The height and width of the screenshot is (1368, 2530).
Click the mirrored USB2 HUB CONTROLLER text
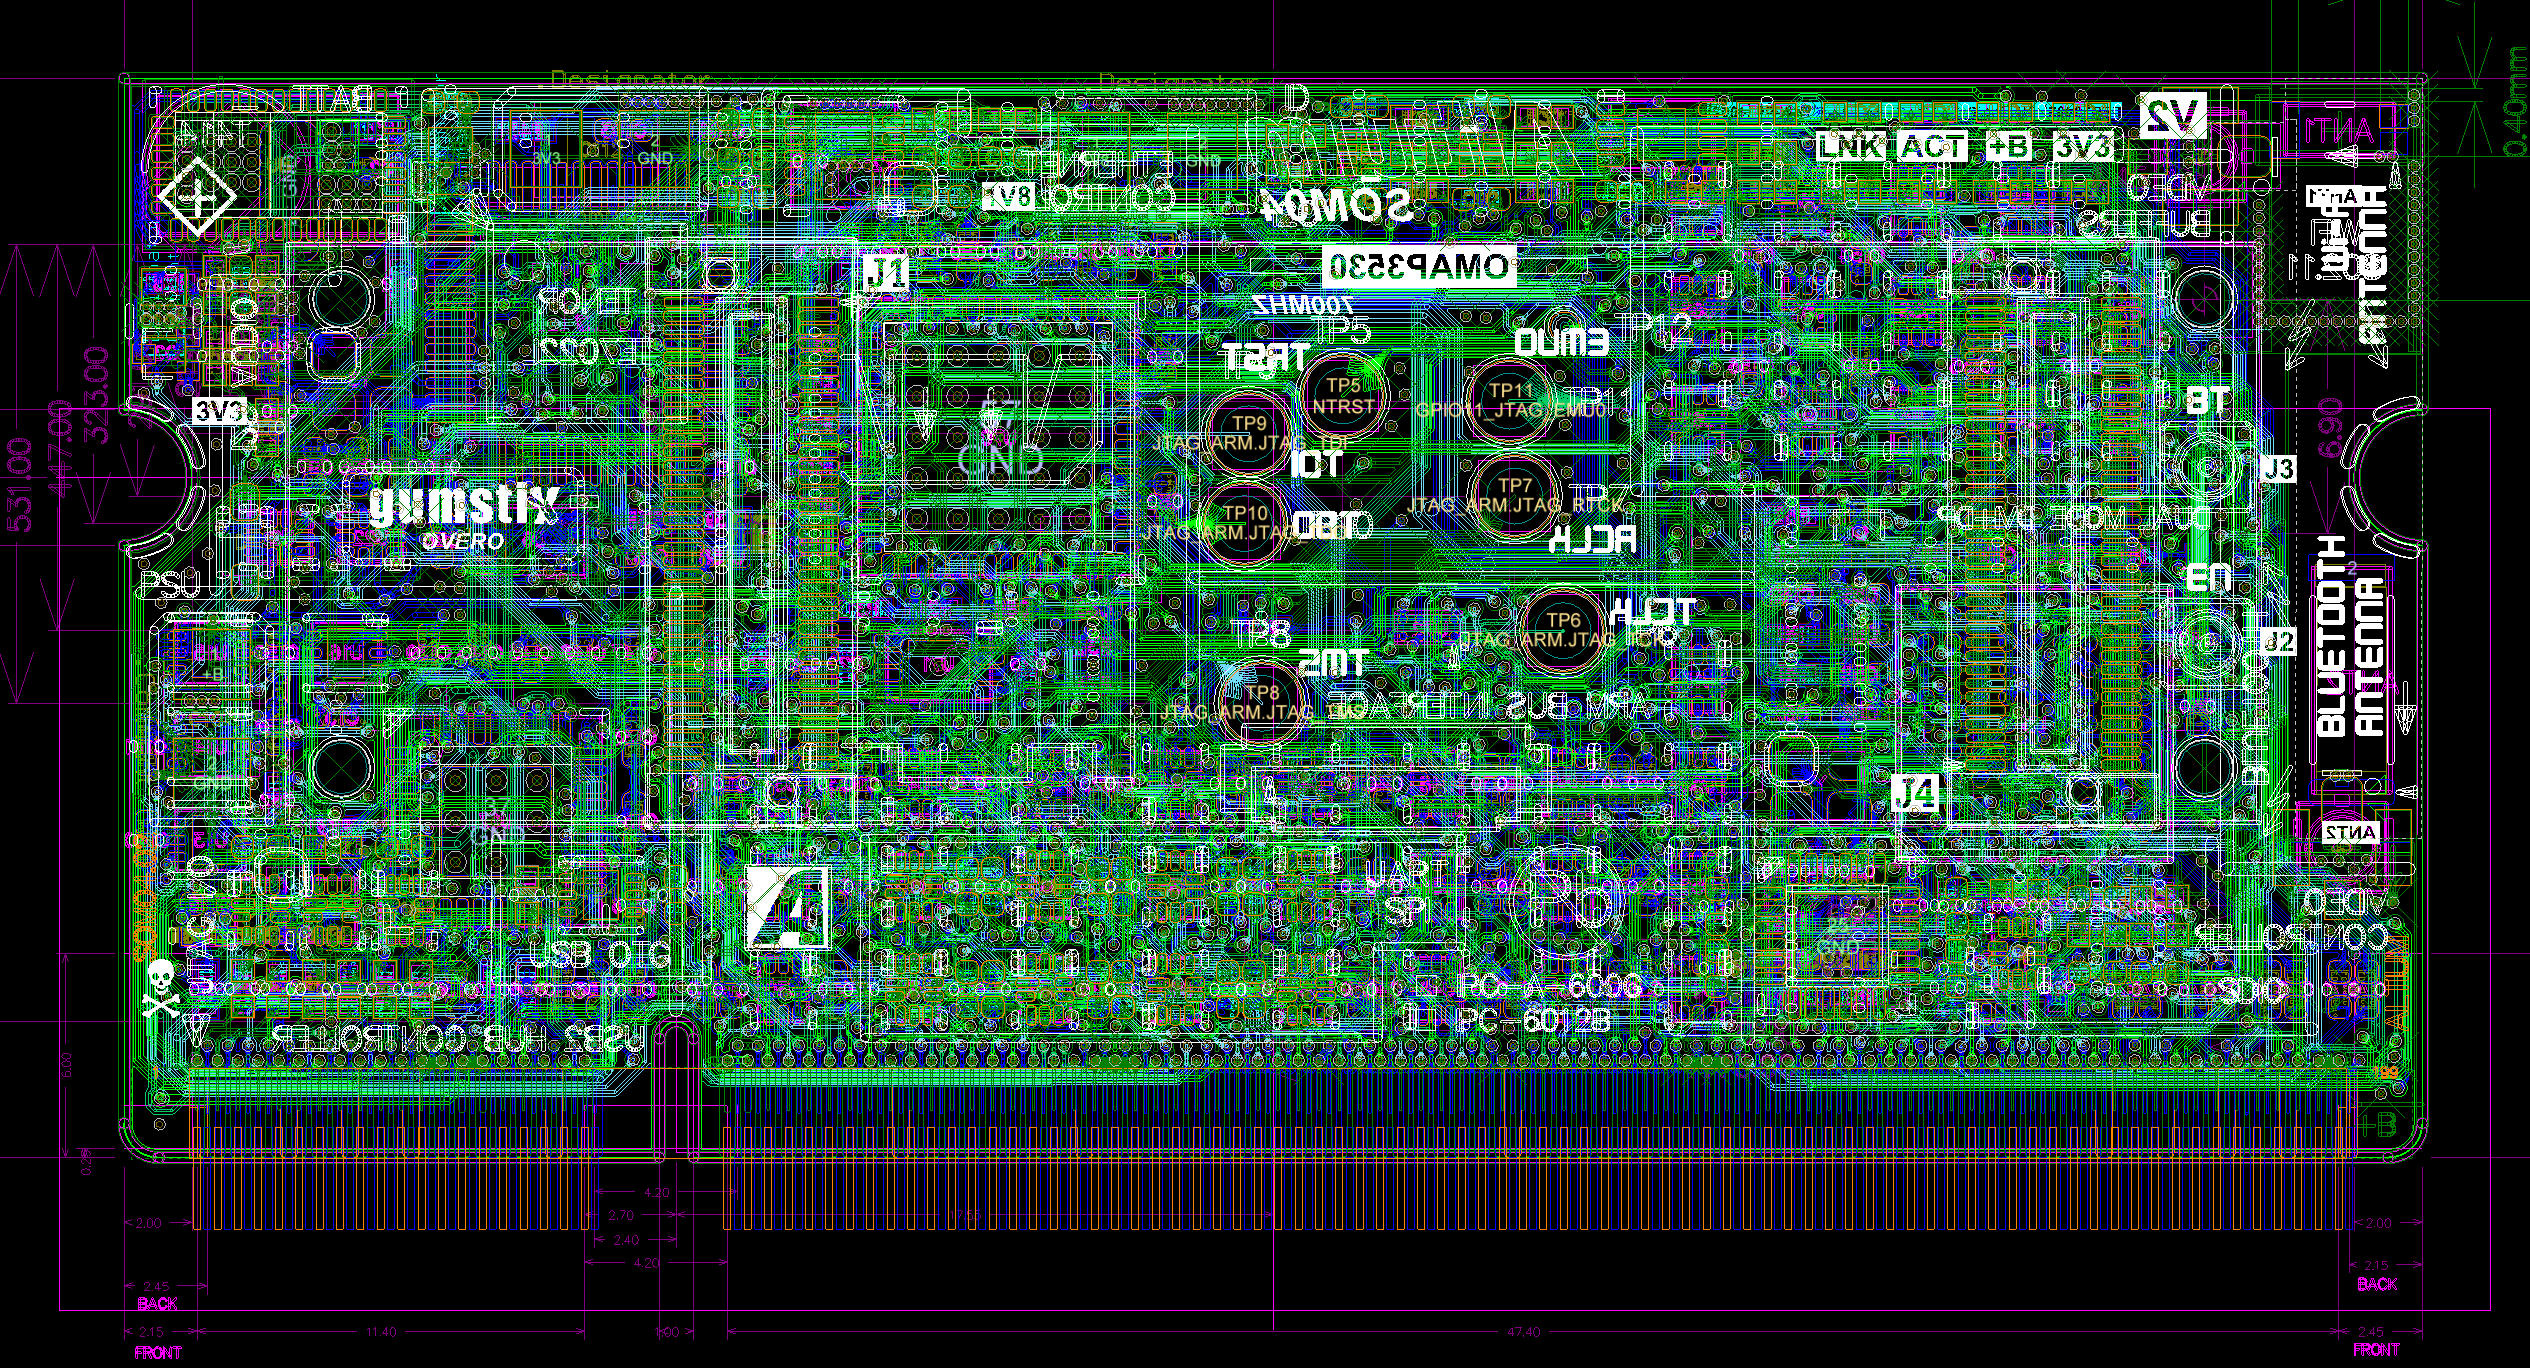460,1036
